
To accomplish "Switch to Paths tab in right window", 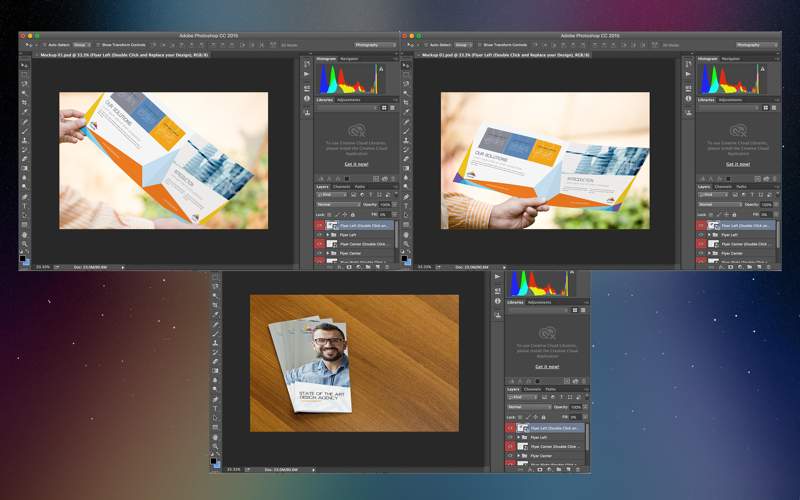I will click(741, 187).
